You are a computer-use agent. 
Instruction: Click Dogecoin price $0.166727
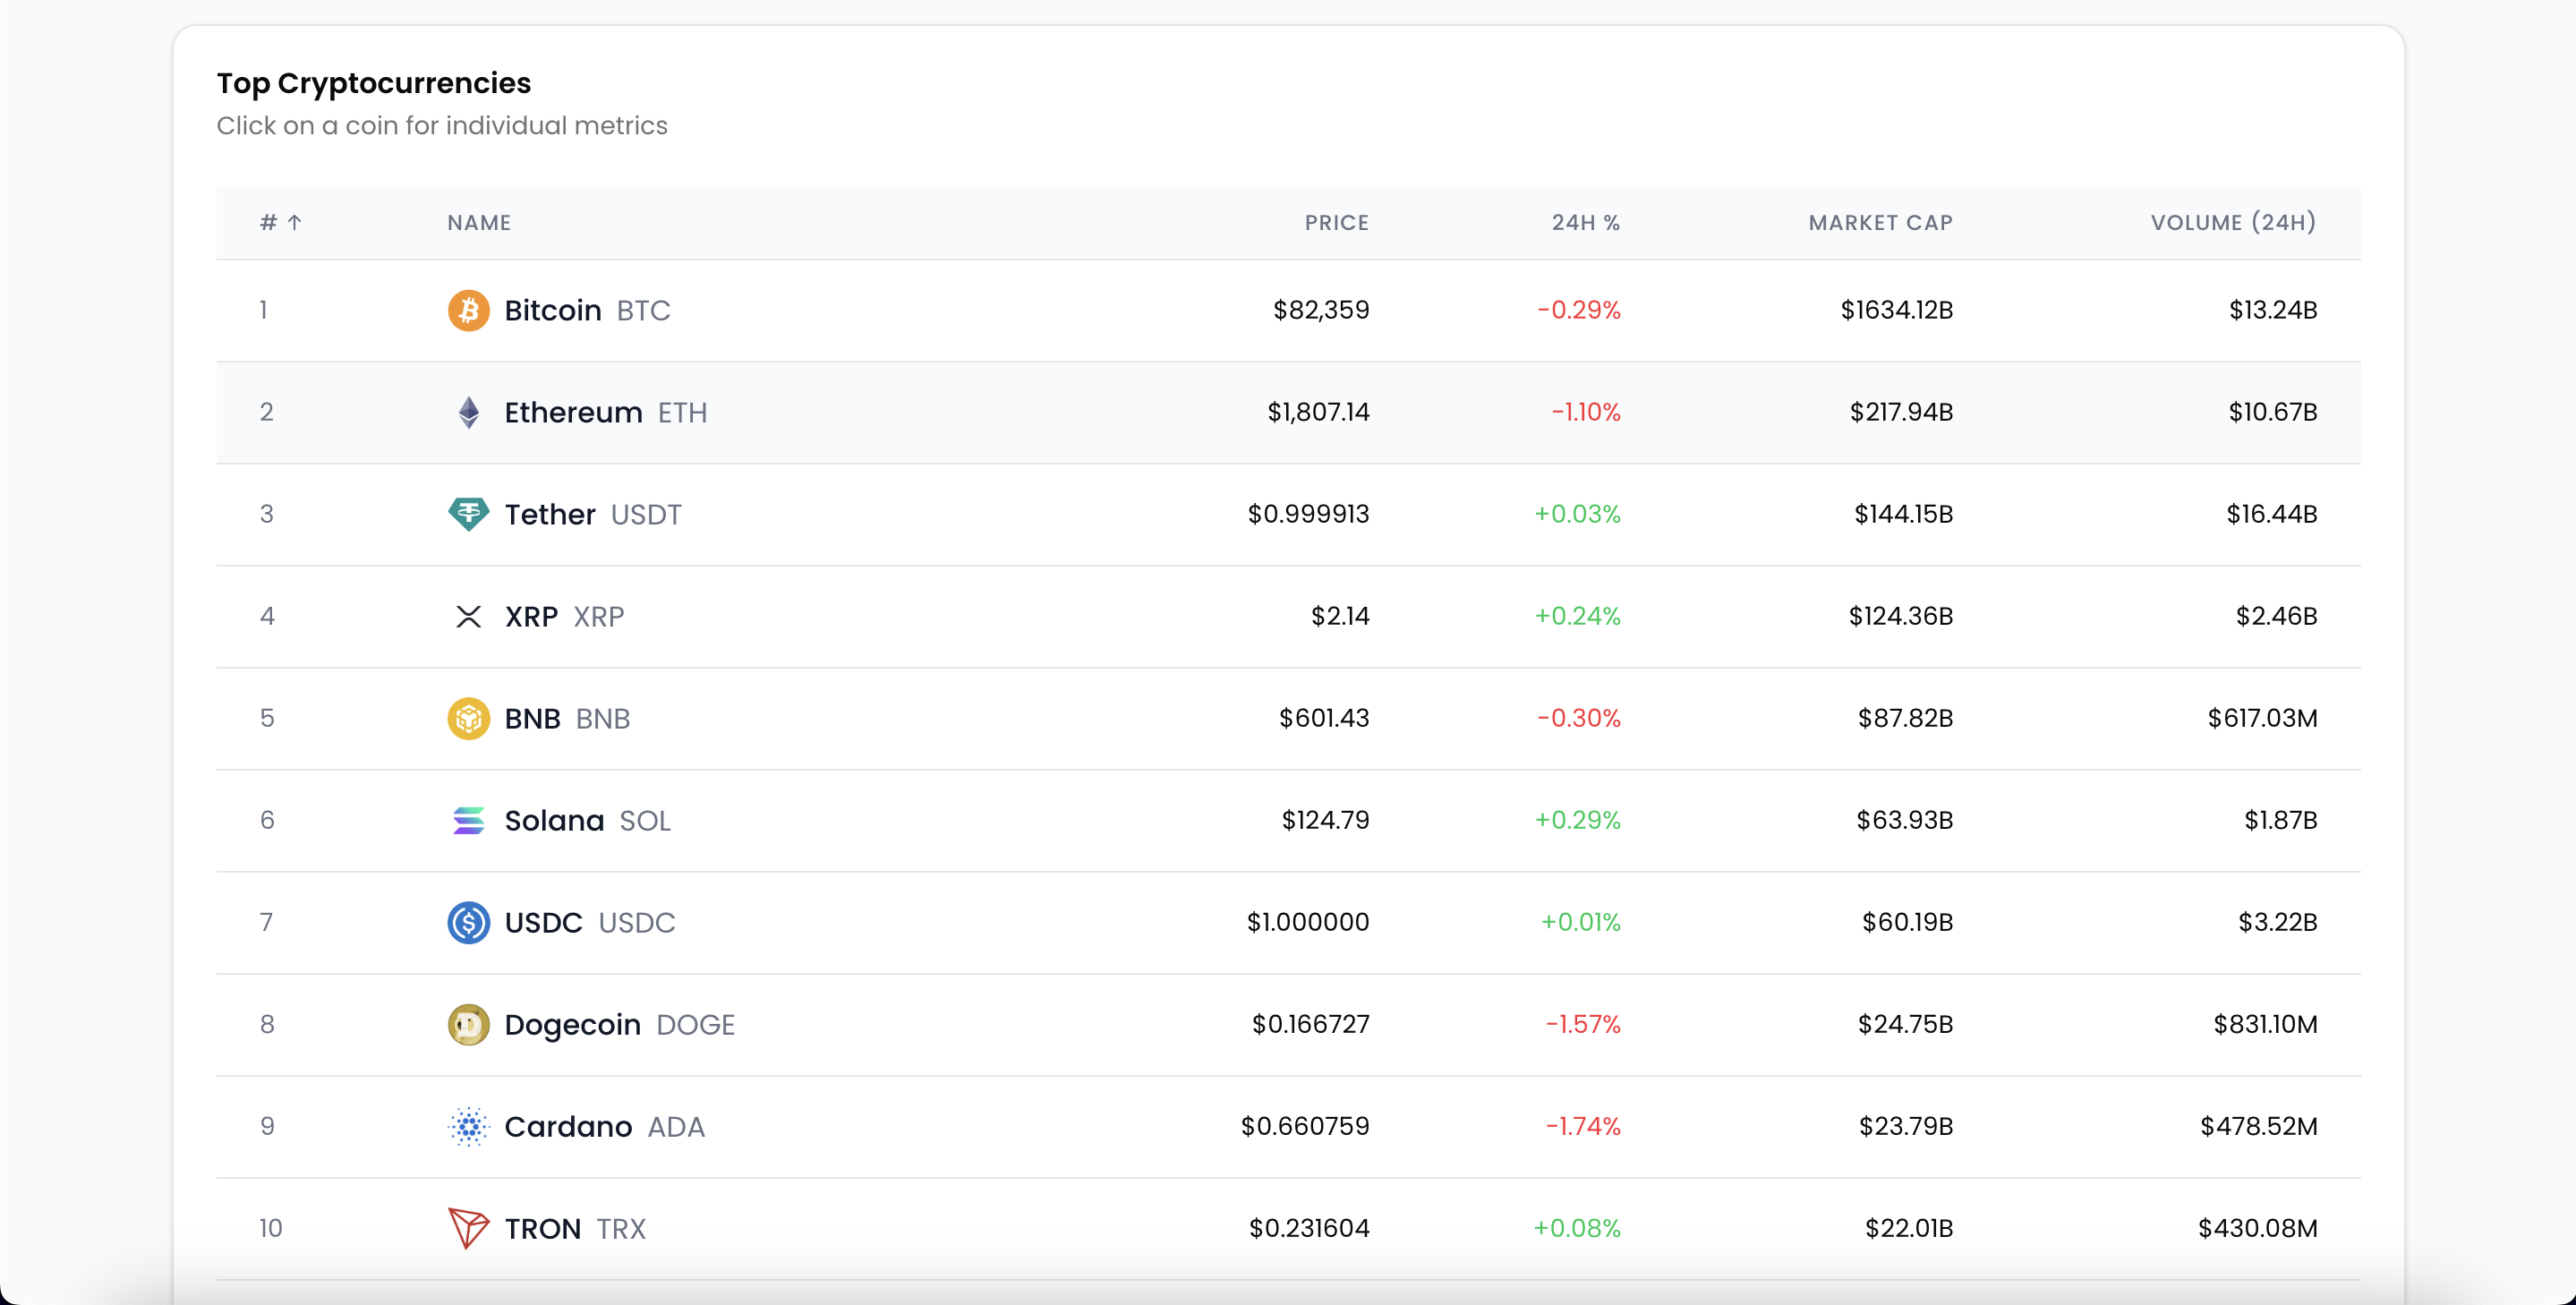point(1310,1024)
